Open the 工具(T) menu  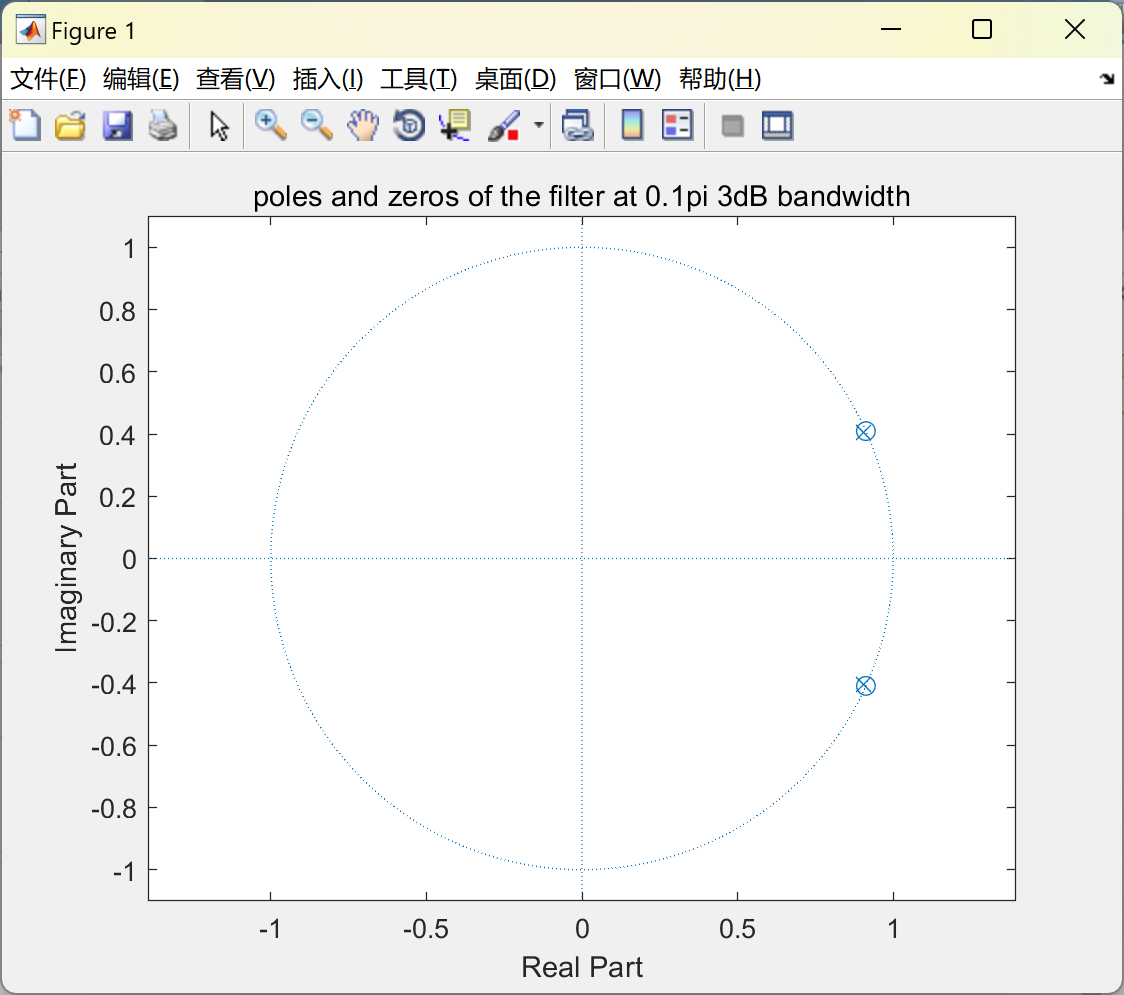click(419, 79)
